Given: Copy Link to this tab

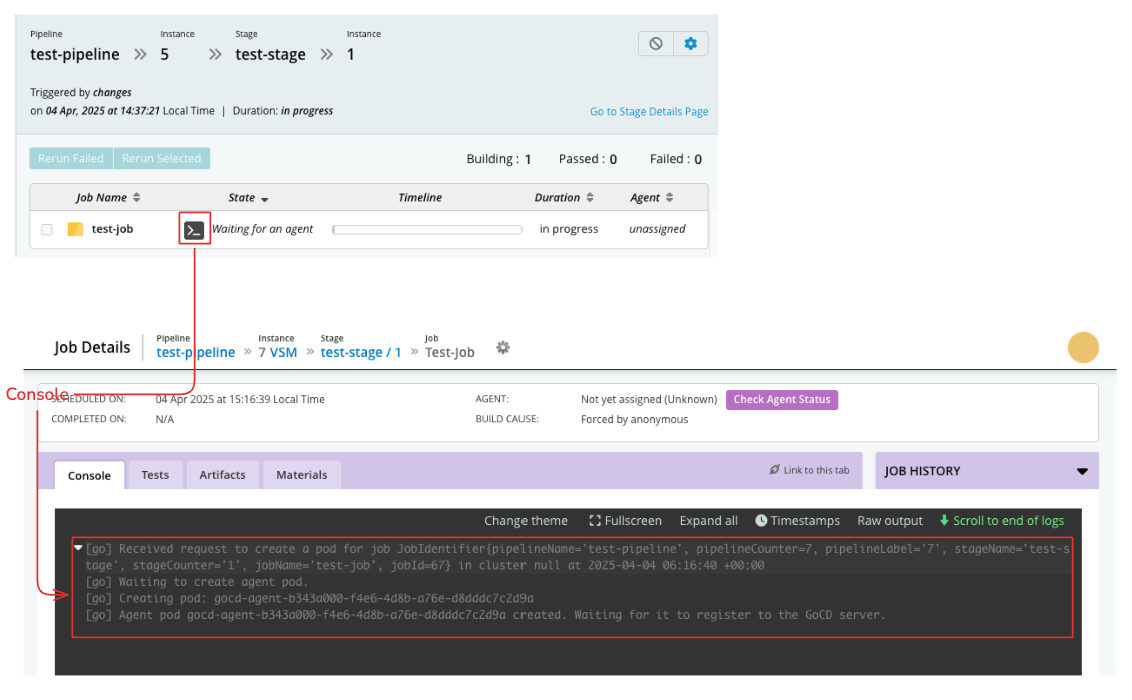Looking at the screenshot, I should pos(809,470).
